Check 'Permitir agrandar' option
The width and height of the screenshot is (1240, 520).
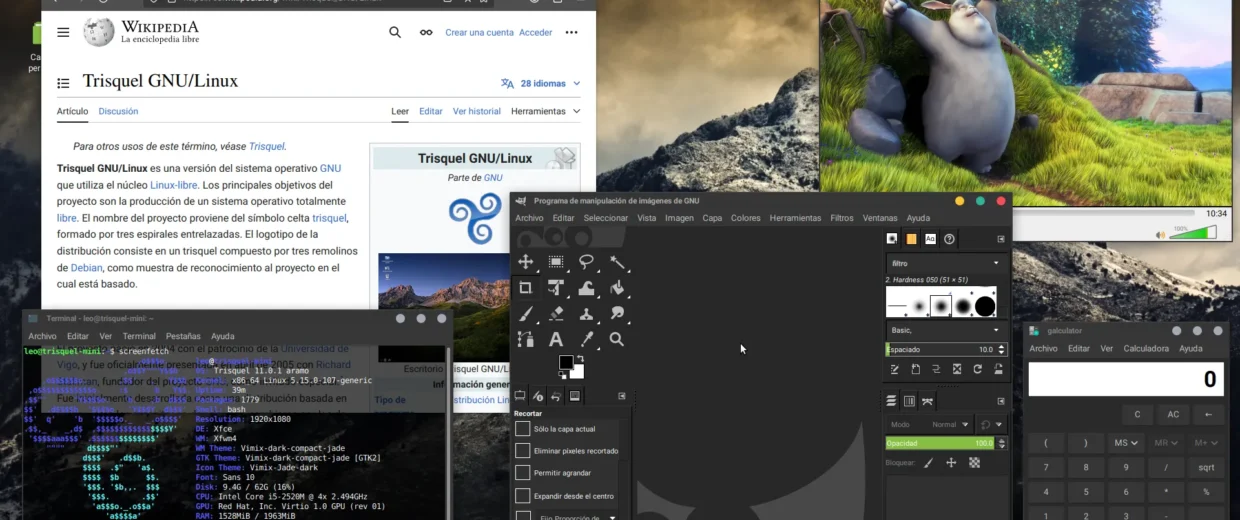point(523,473)
